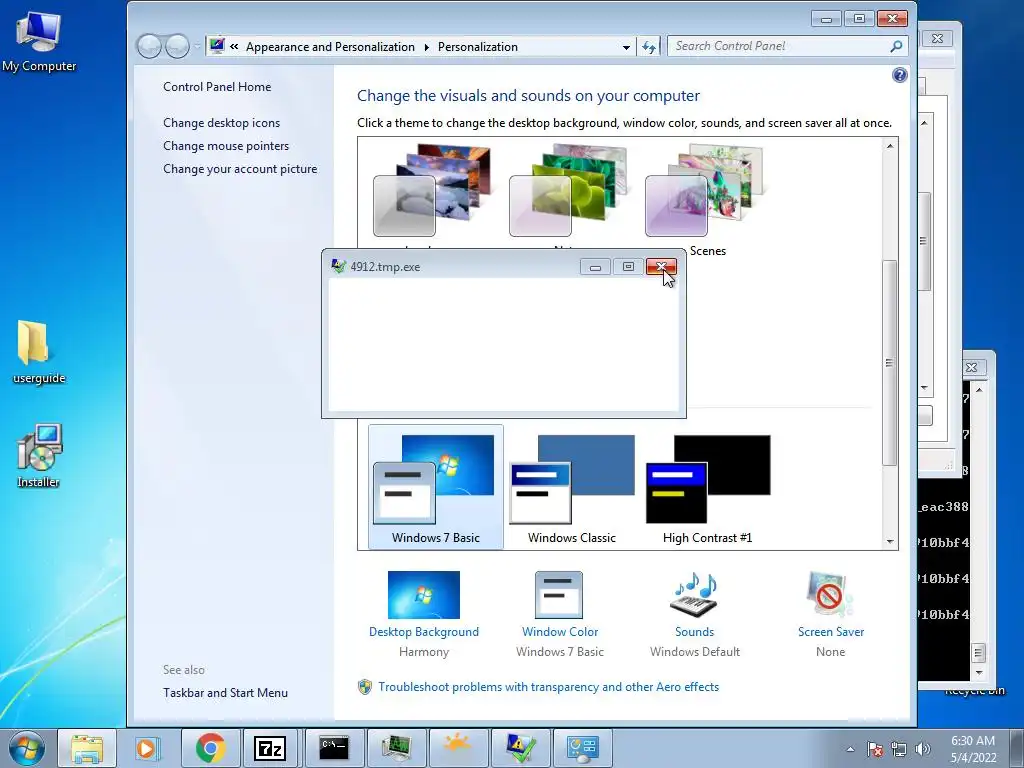Click scroll down arrow in console window
Image resolution: width=1024 pixels, height=768 pixels.
coord(978,673)
